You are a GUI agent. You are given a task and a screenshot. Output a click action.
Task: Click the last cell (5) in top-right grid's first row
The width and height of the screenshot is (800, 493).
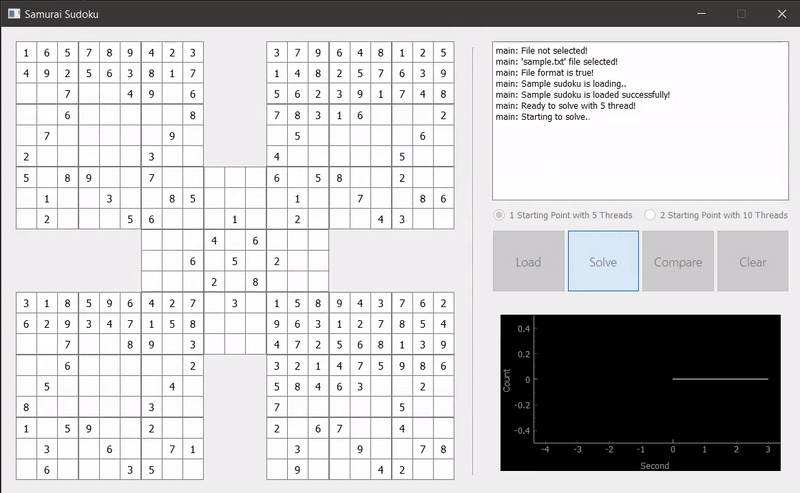pos(443,53)
